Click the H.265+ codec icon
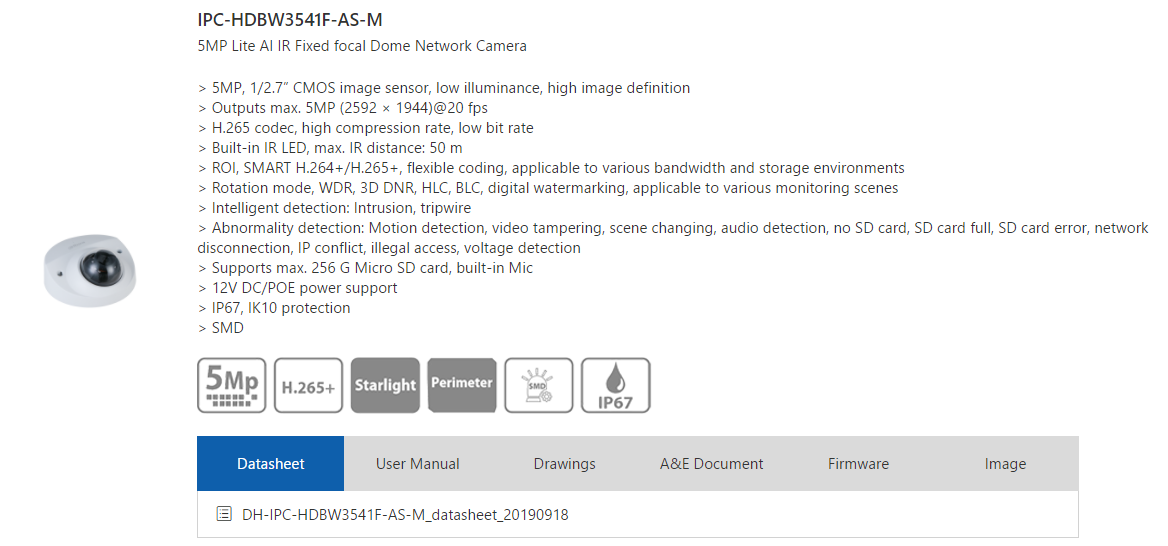The width and height of the screenshot is (1168, 546). [309, 385]
